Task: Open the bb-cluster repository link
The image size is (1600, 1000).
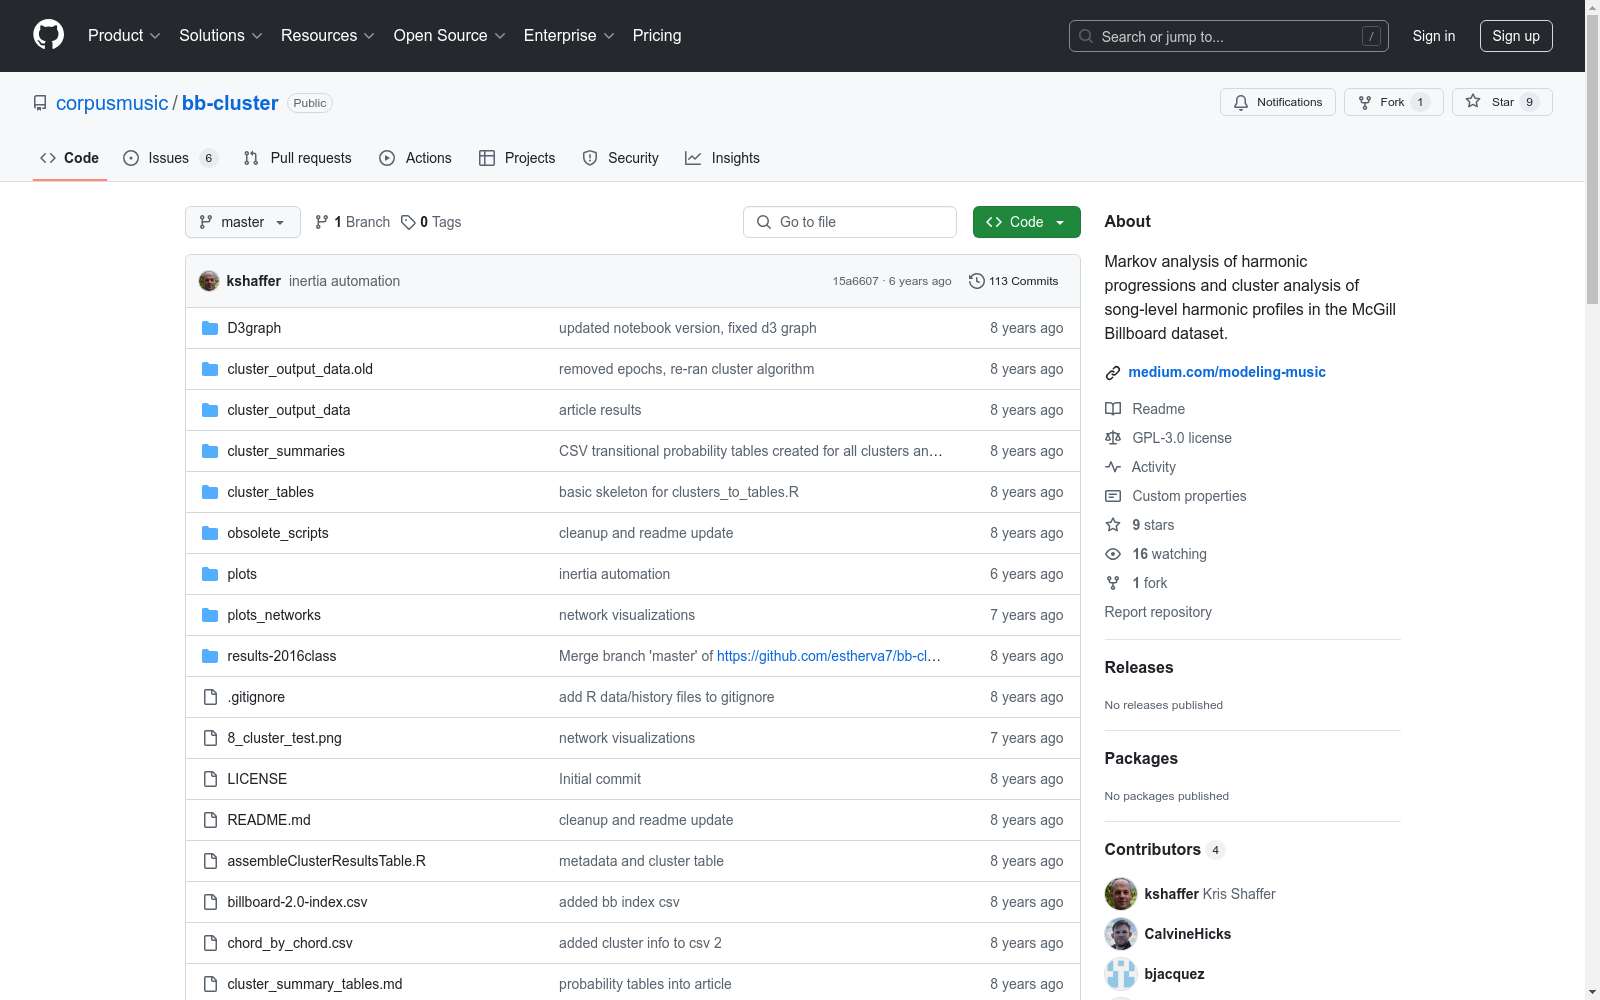Action: pyautogui.click(x=230, y=103)
